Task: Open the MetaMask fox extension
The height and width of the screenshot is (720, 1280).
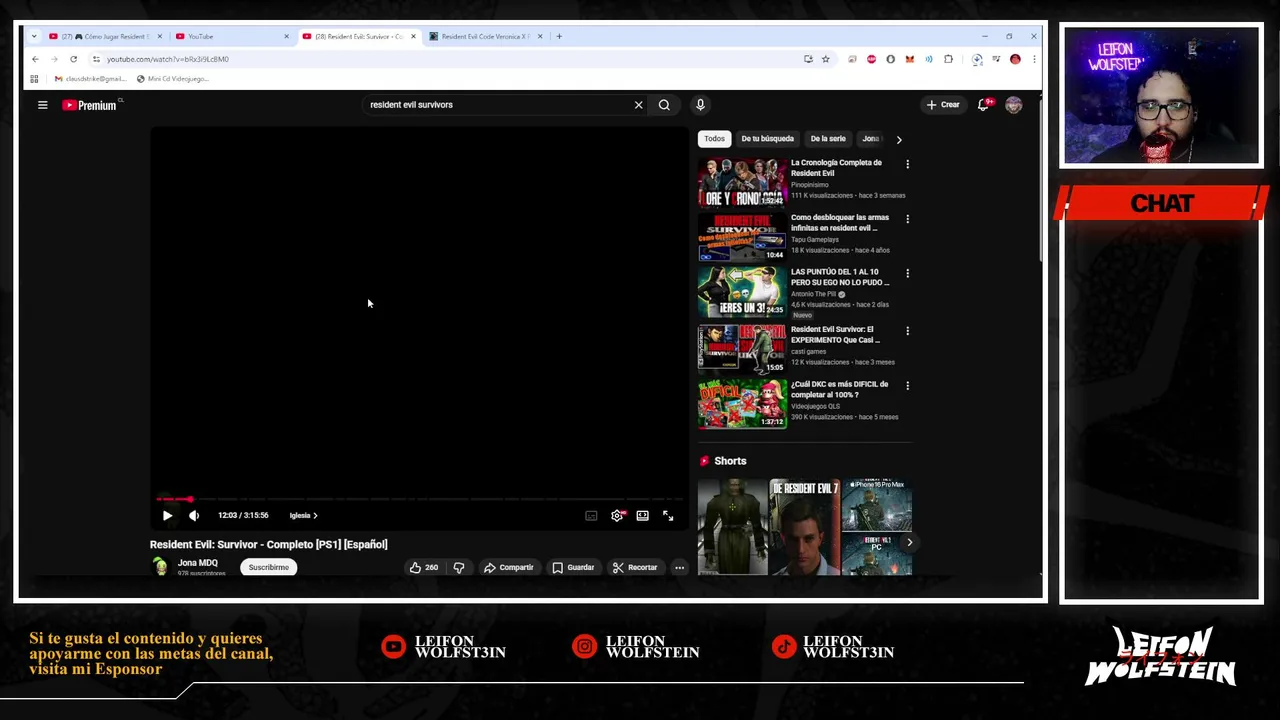Action: point(909,59)
